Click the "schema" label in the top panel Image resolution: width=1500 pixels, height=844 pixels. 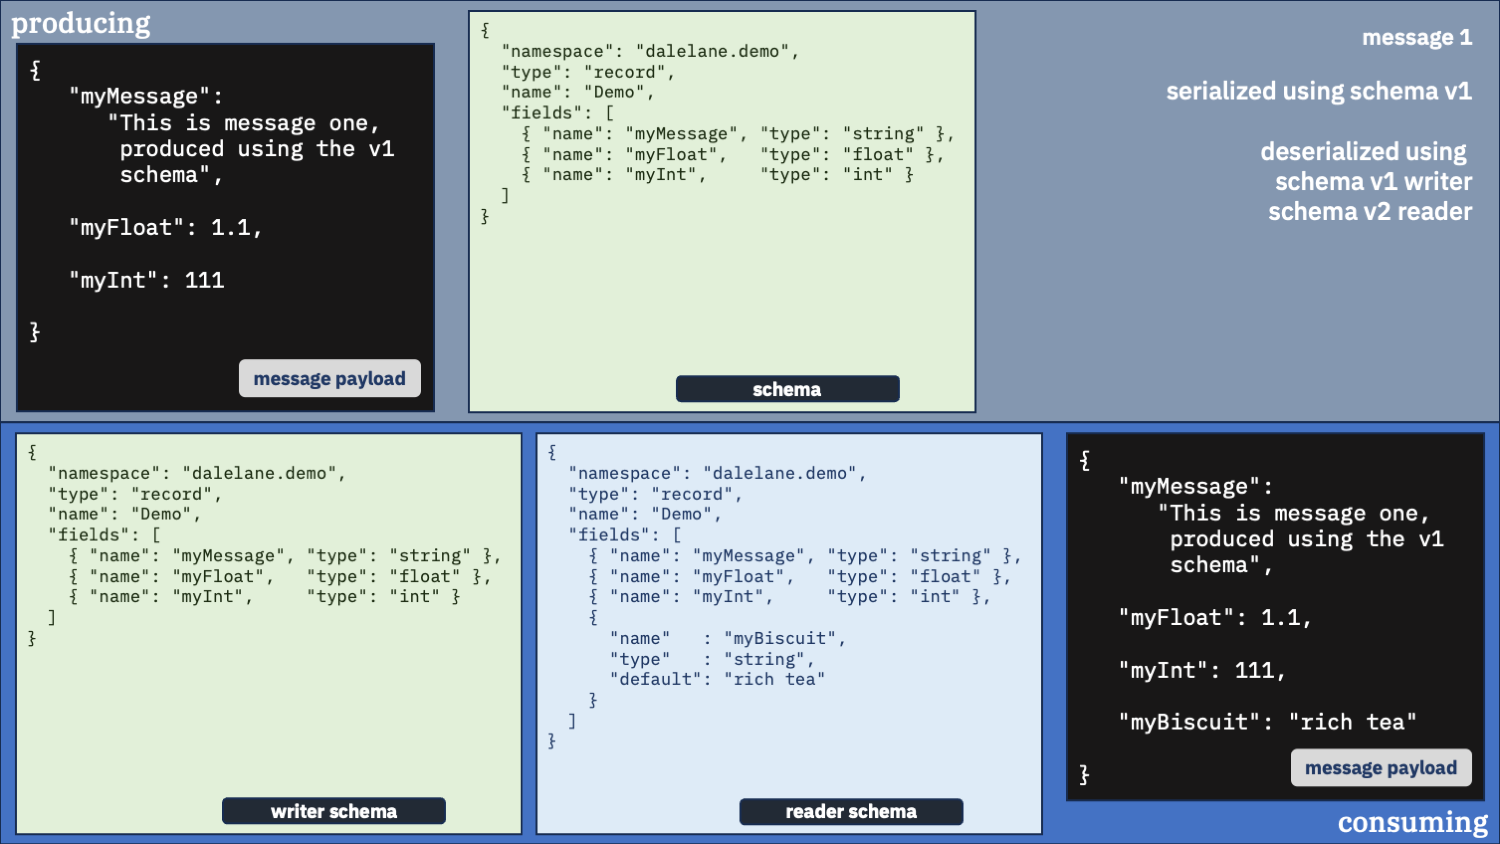787,389
